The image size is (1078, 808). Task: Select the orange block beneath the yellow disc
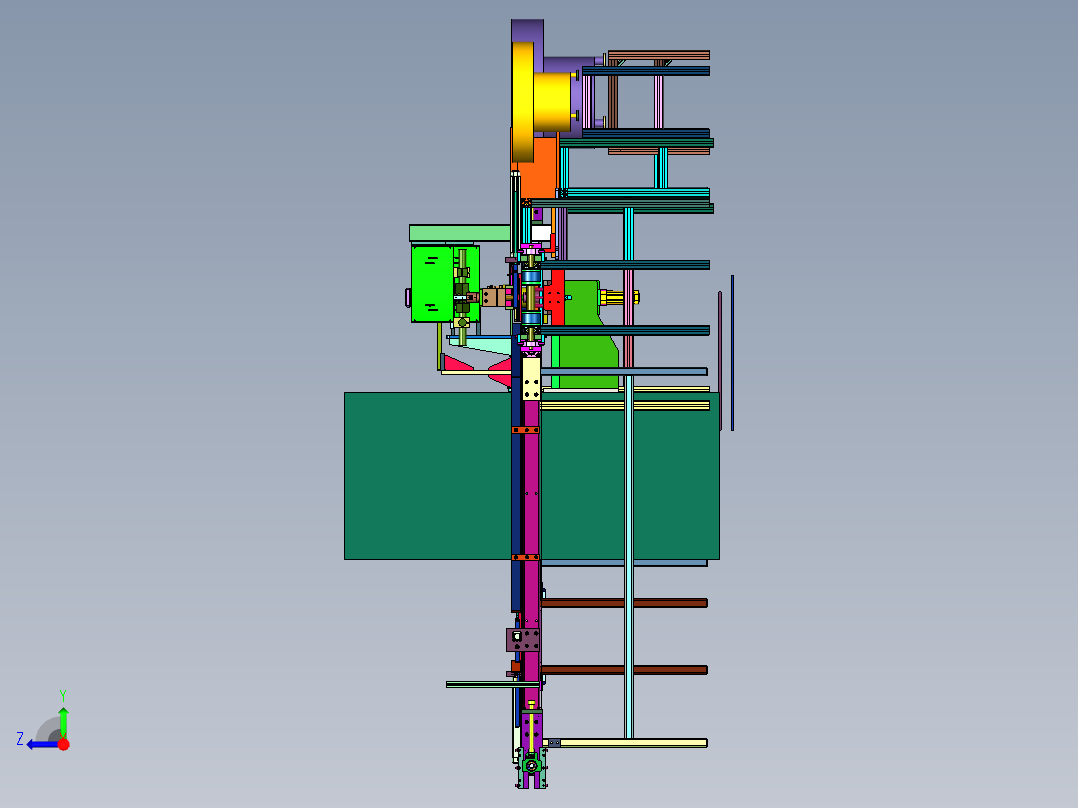(538, 167)
